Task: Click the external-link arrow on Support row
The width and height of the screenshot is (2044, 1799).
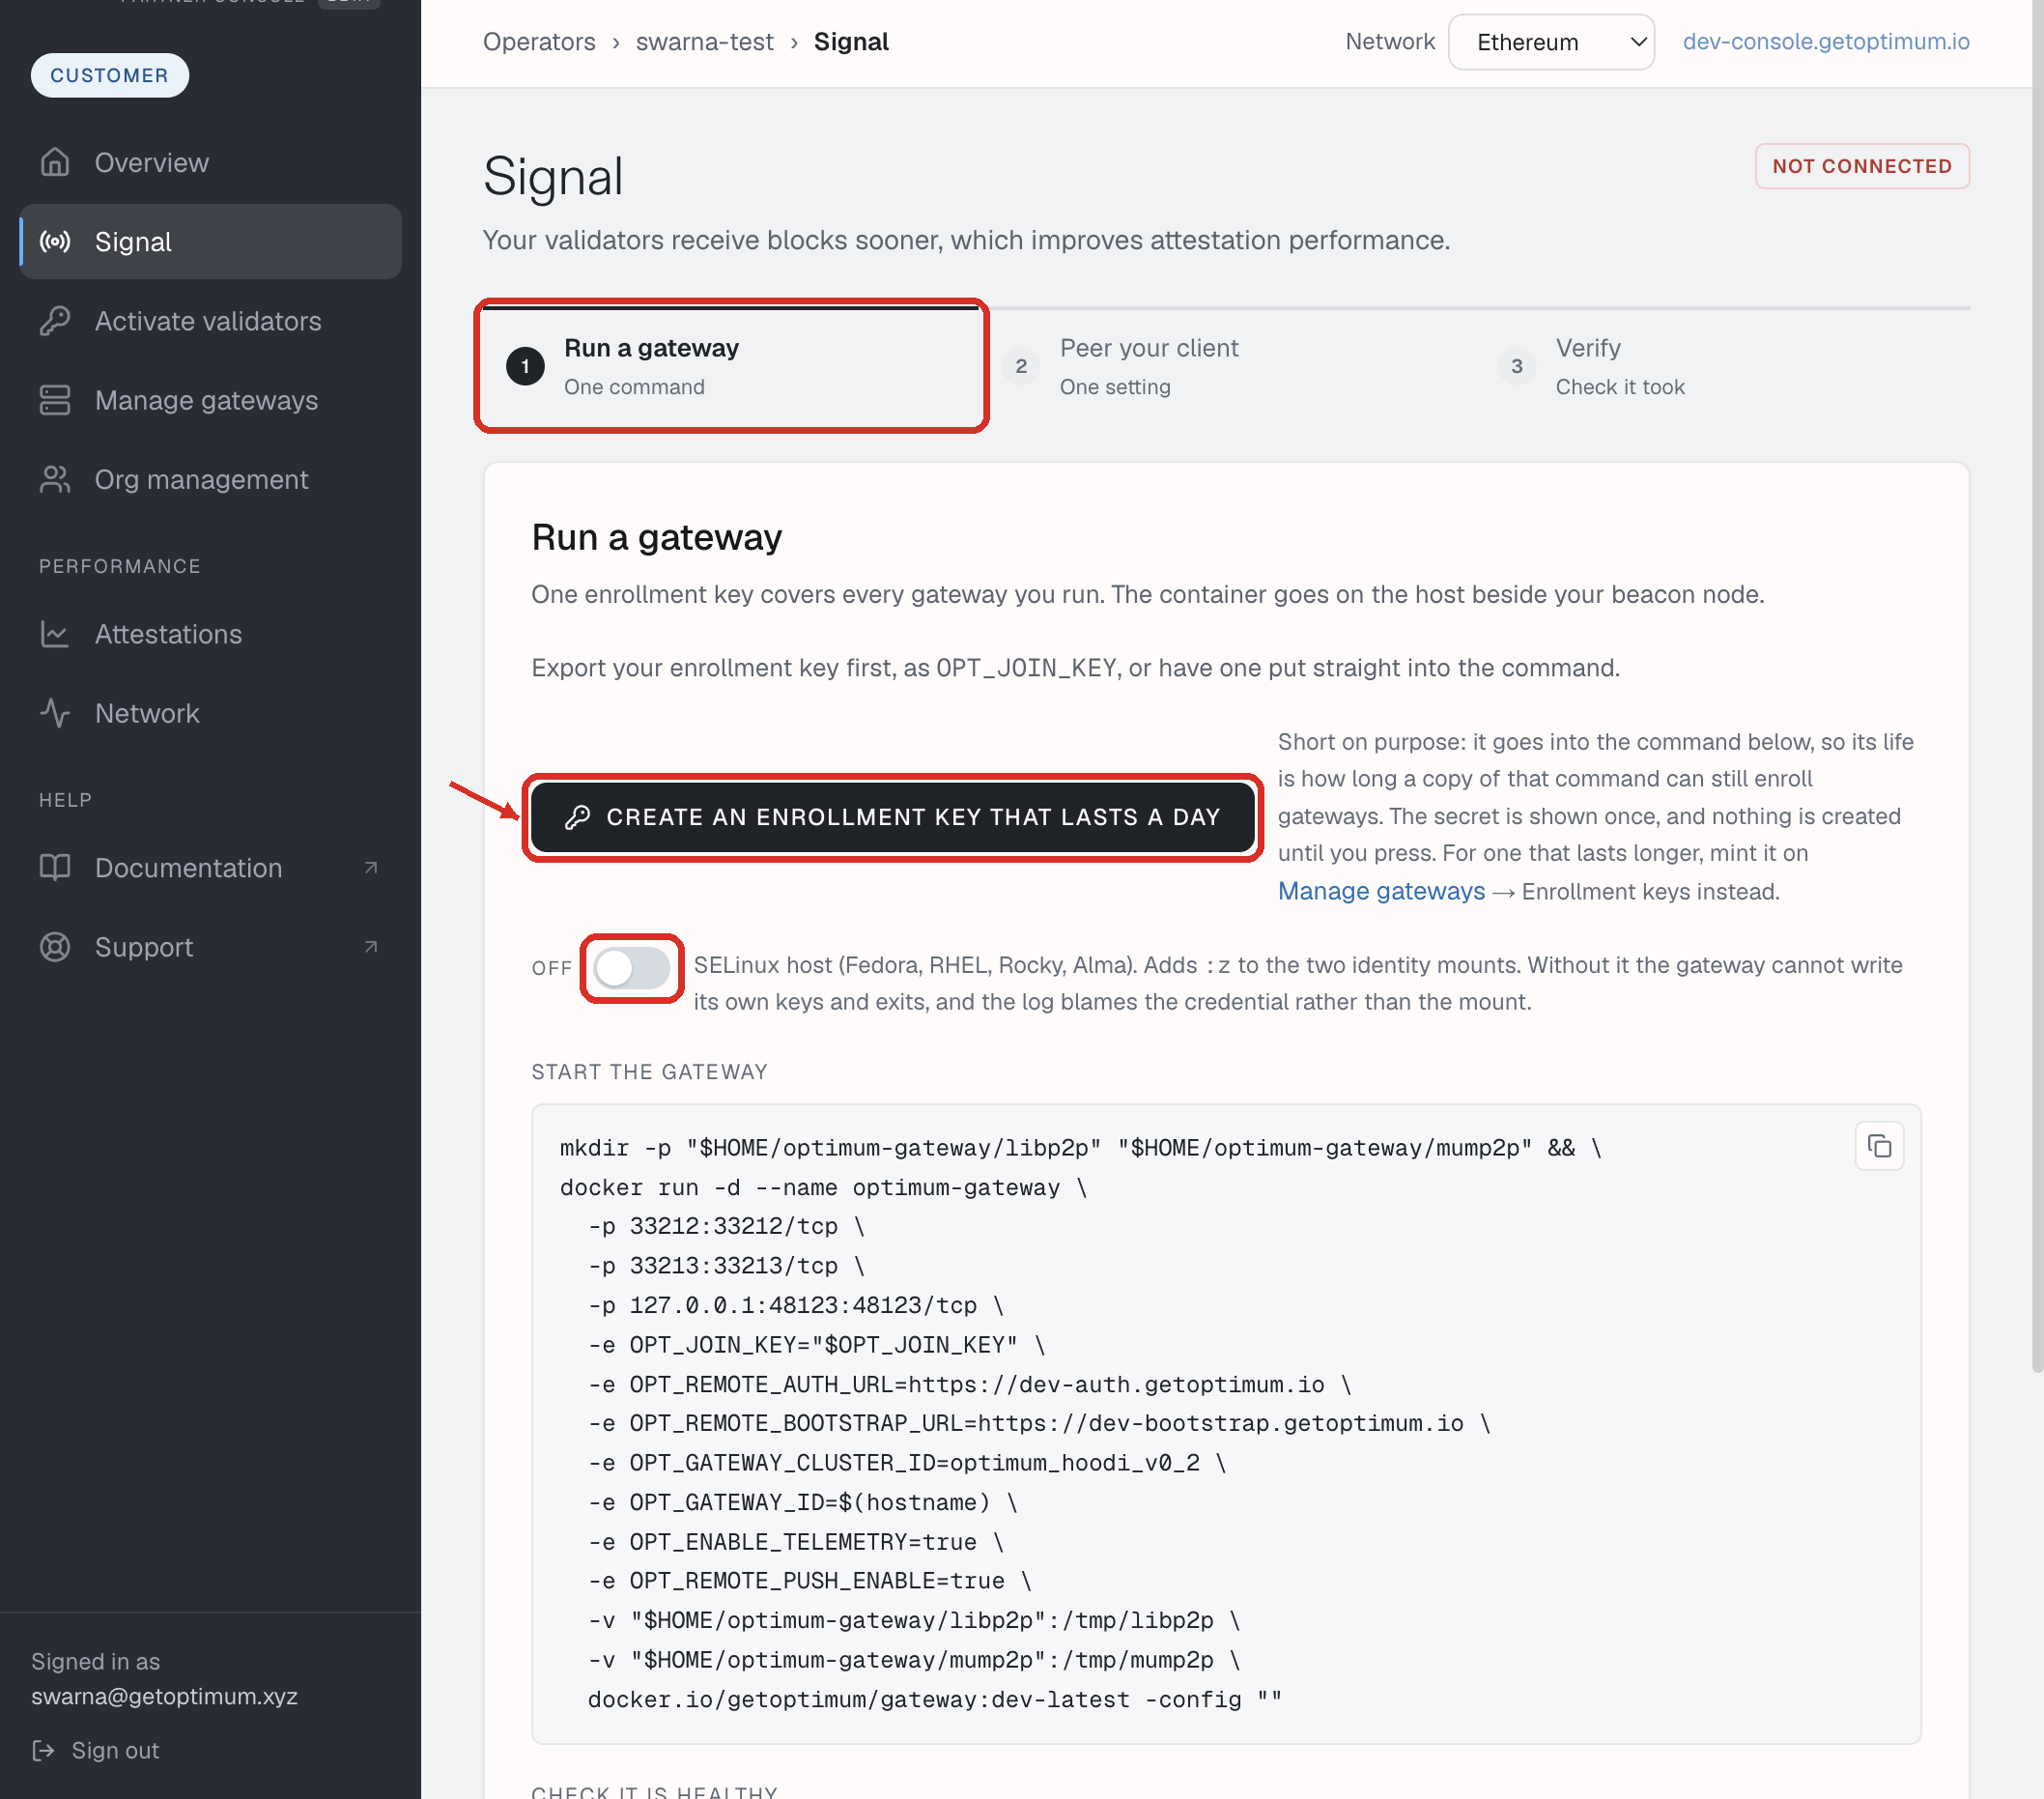Action: pyautogui.click(x=371, y=946)
